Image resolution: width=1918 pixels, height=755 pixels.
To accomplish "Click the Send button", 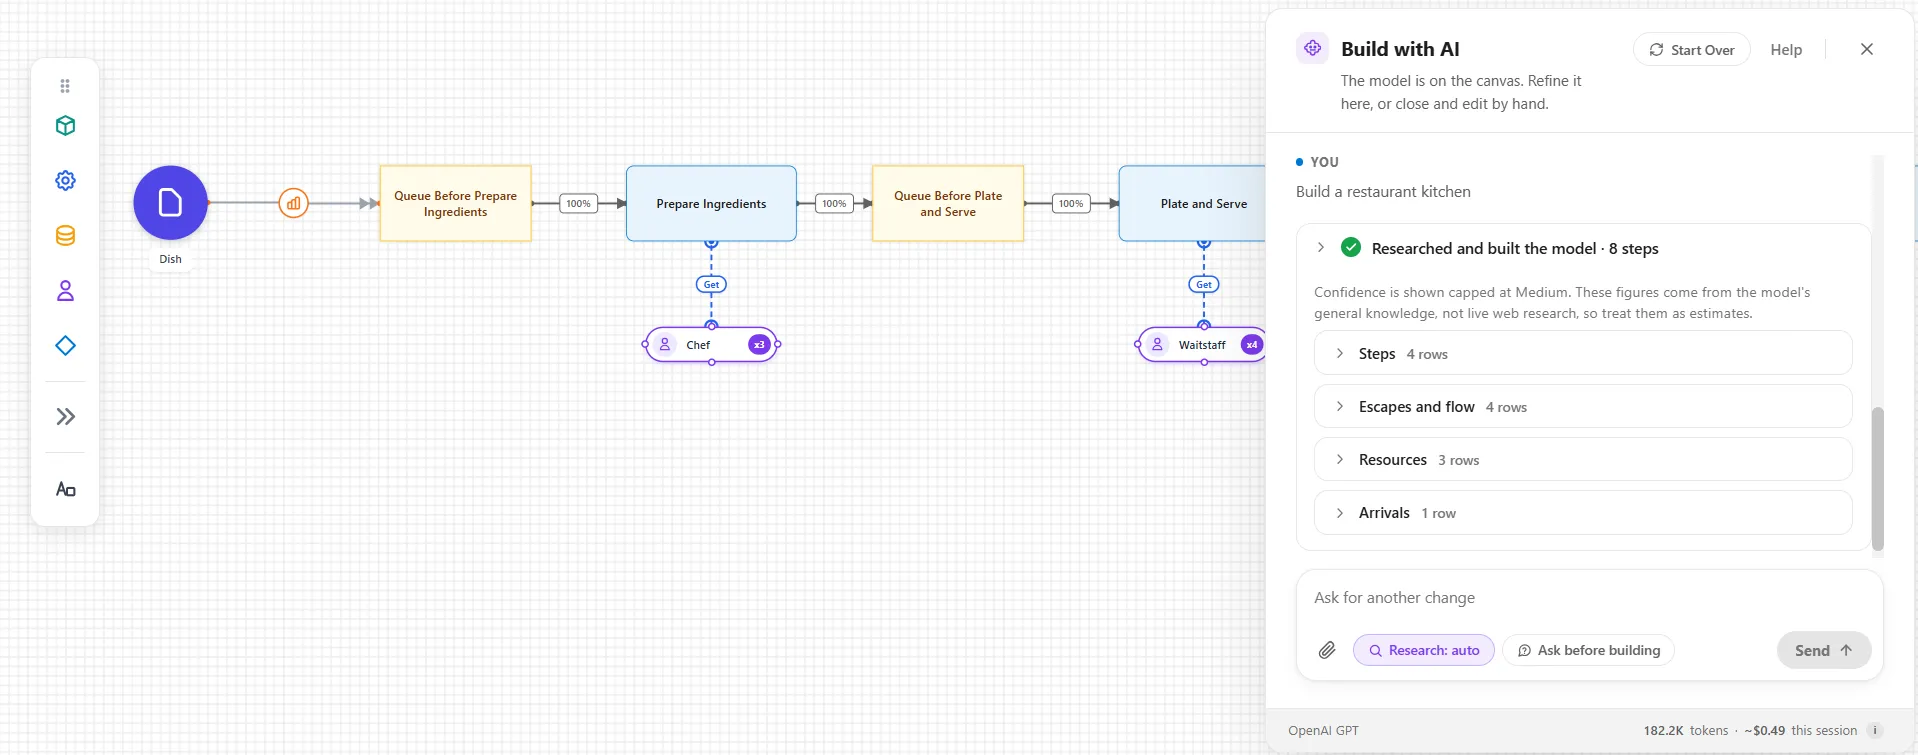I will pos(1823,650).
